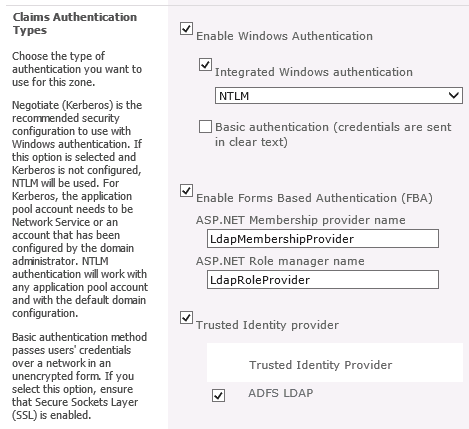469x429 pixels.
Task: Click the 'Enable Forms Based Authentication (FBA)' label
Action: (314, 198)
